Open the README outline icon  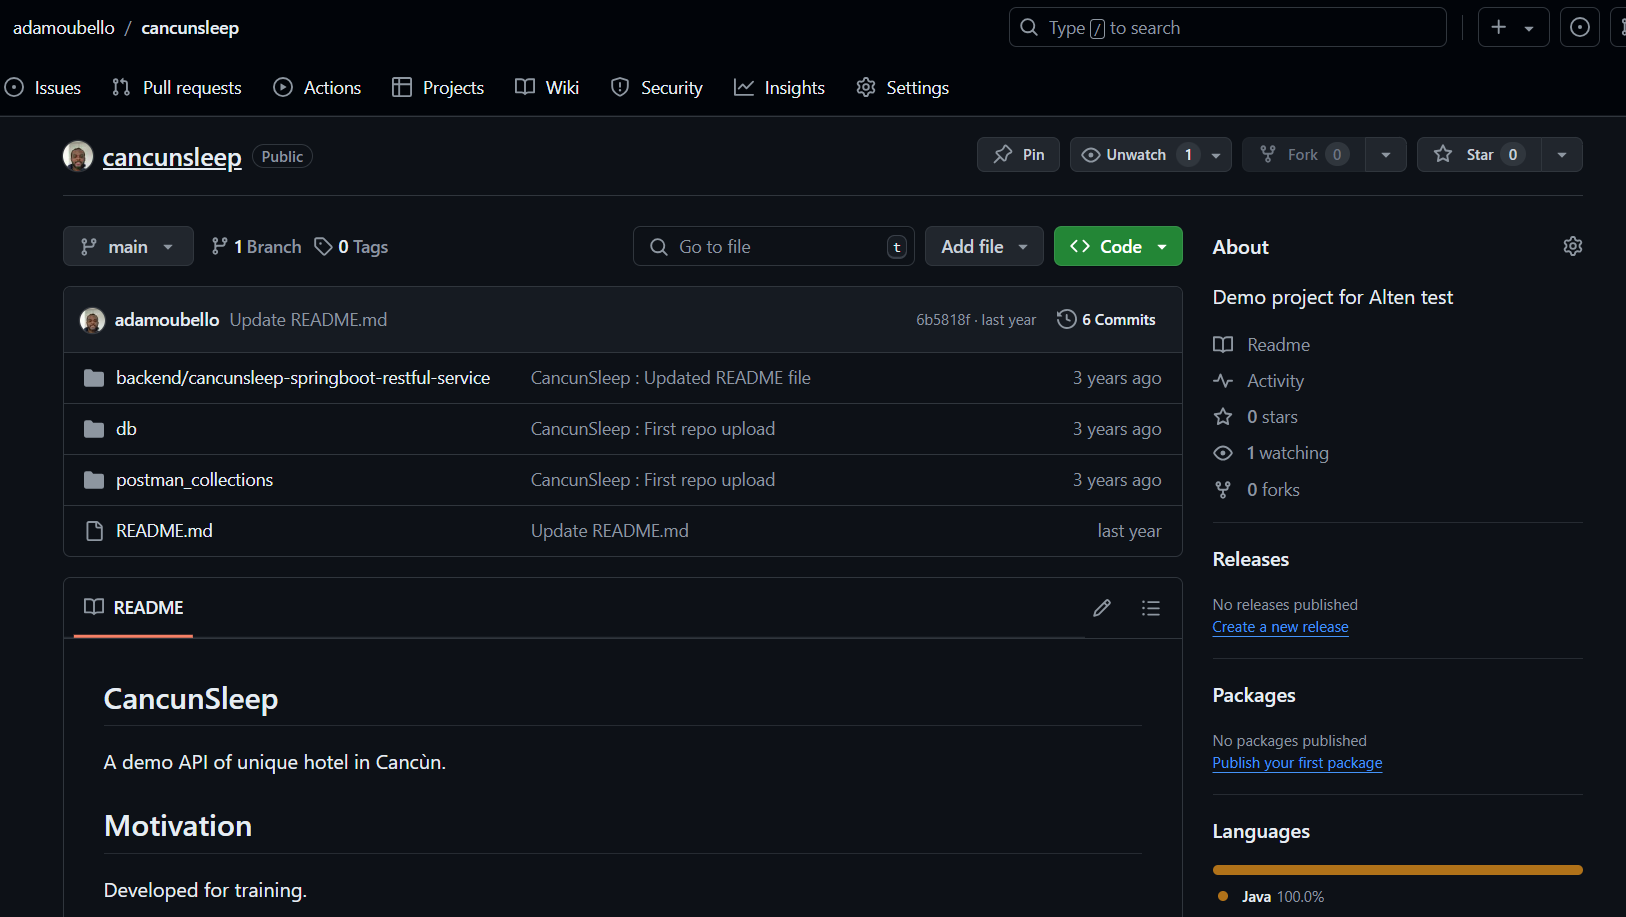[x=1151, y=608]
